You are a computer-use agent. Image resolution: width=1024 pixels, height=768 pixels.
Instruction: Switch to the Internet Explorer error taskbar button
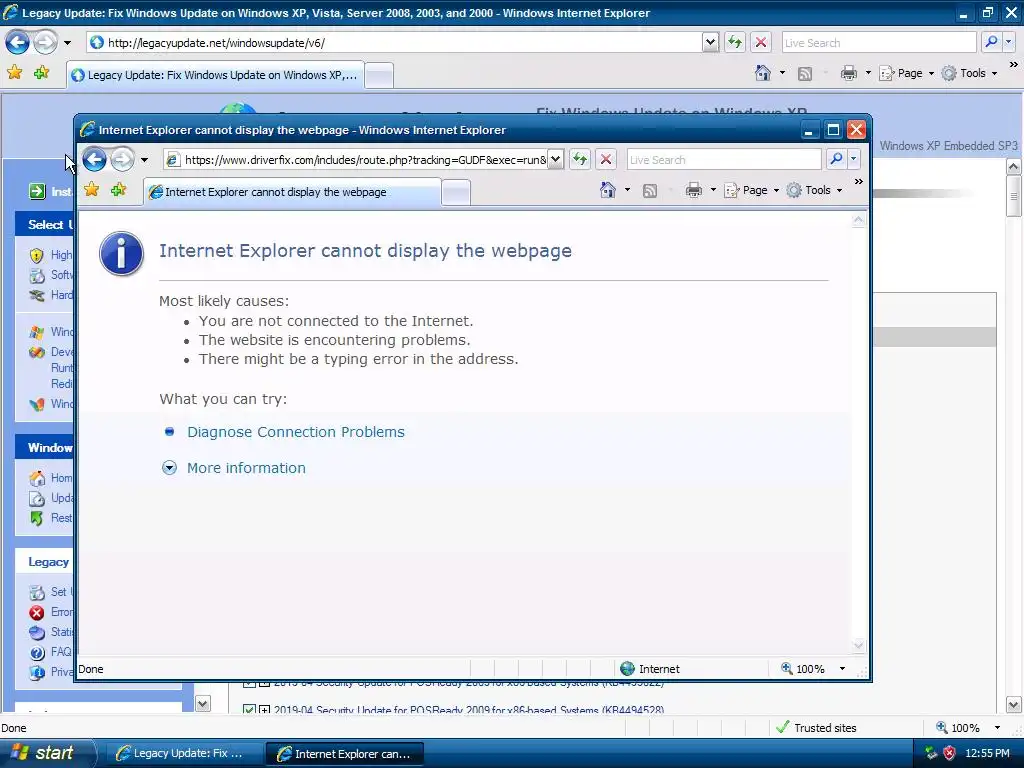tap(345, 753)
